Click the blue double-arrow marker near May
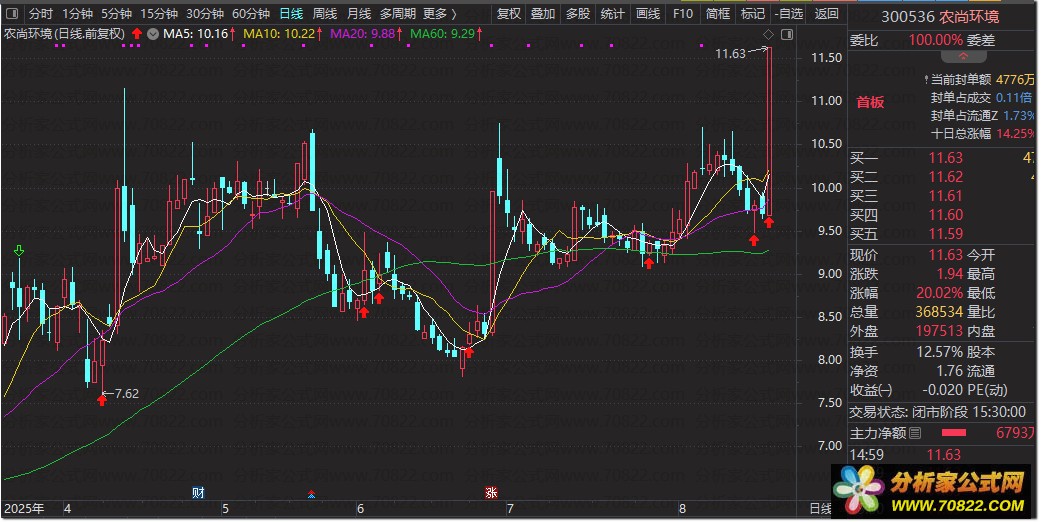Image resolution: width=1041 pixels, height=522 pixels. click(311, 494)
